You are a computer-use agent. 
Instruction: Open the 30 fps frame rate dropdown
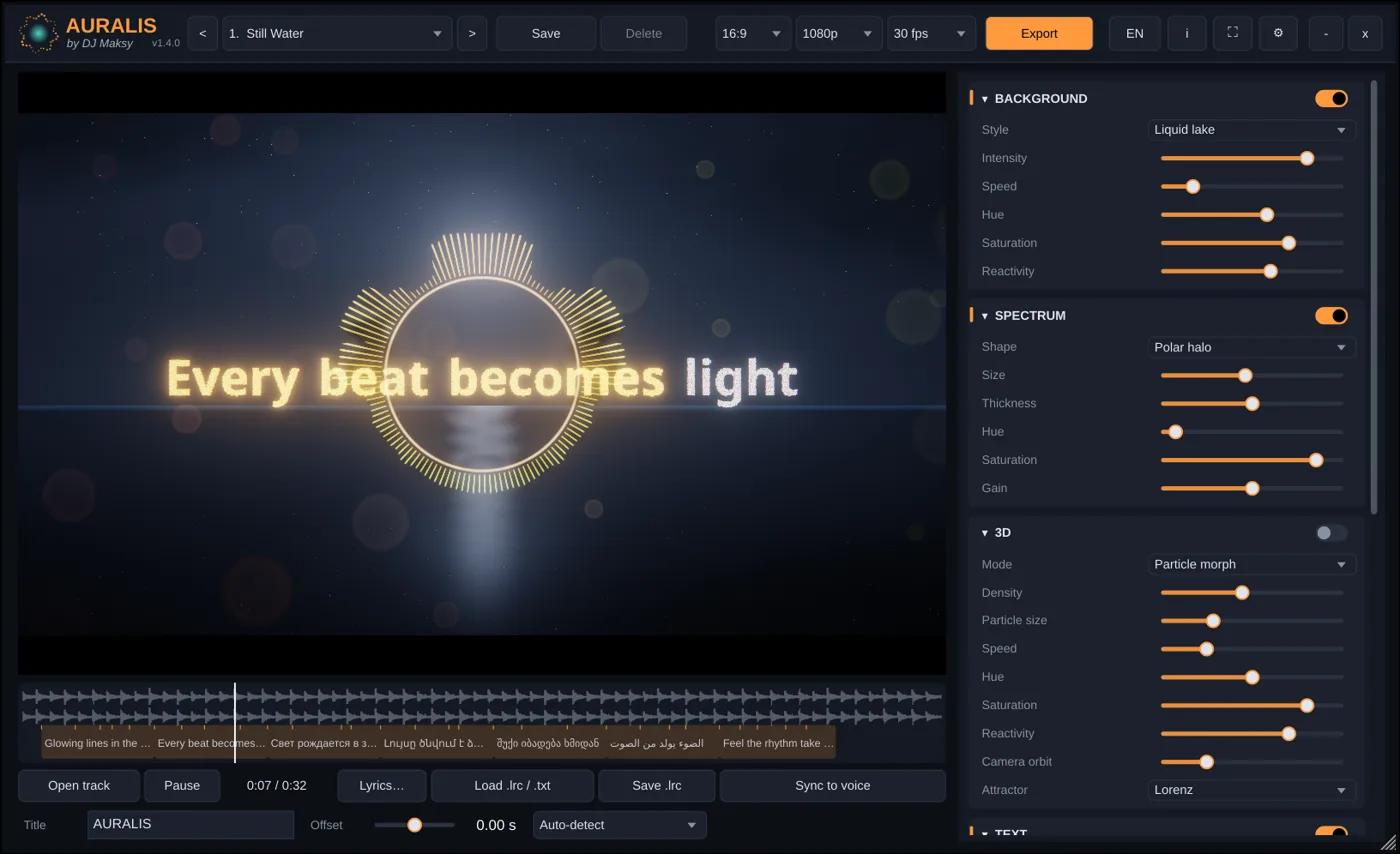[931, 33]
